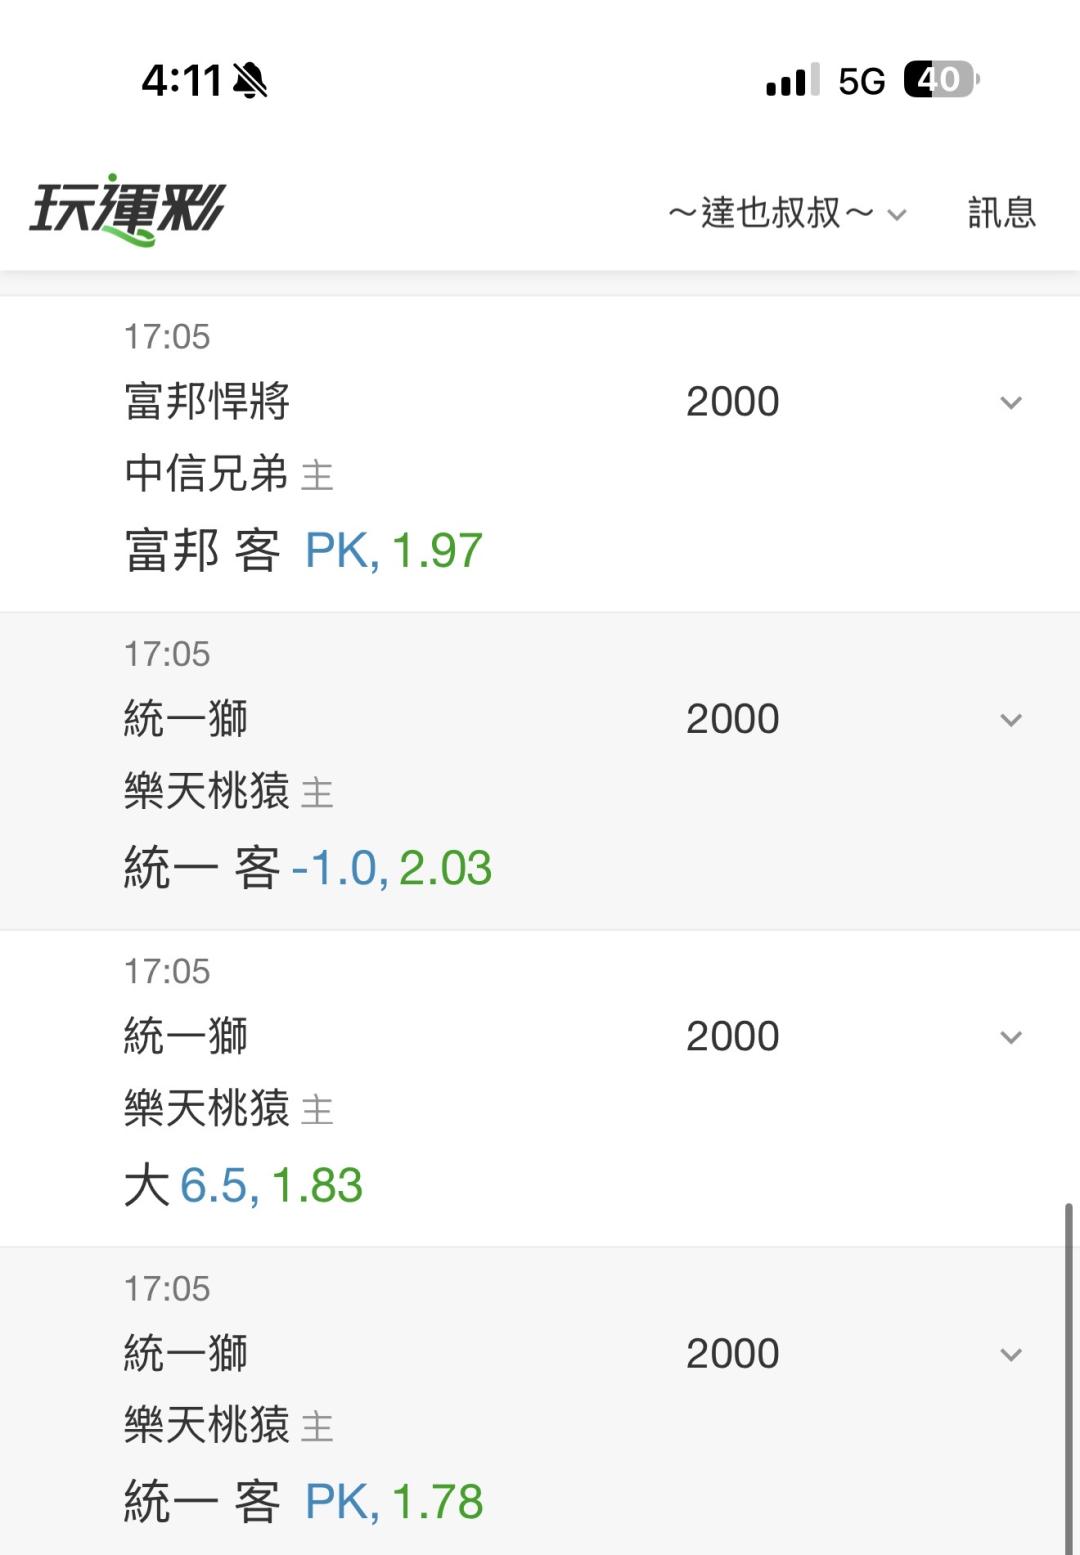Viewport: 1080px width, 1555px height.
Task: Tap the 玩運彩 logo
Action: click(x=127, y=209)
